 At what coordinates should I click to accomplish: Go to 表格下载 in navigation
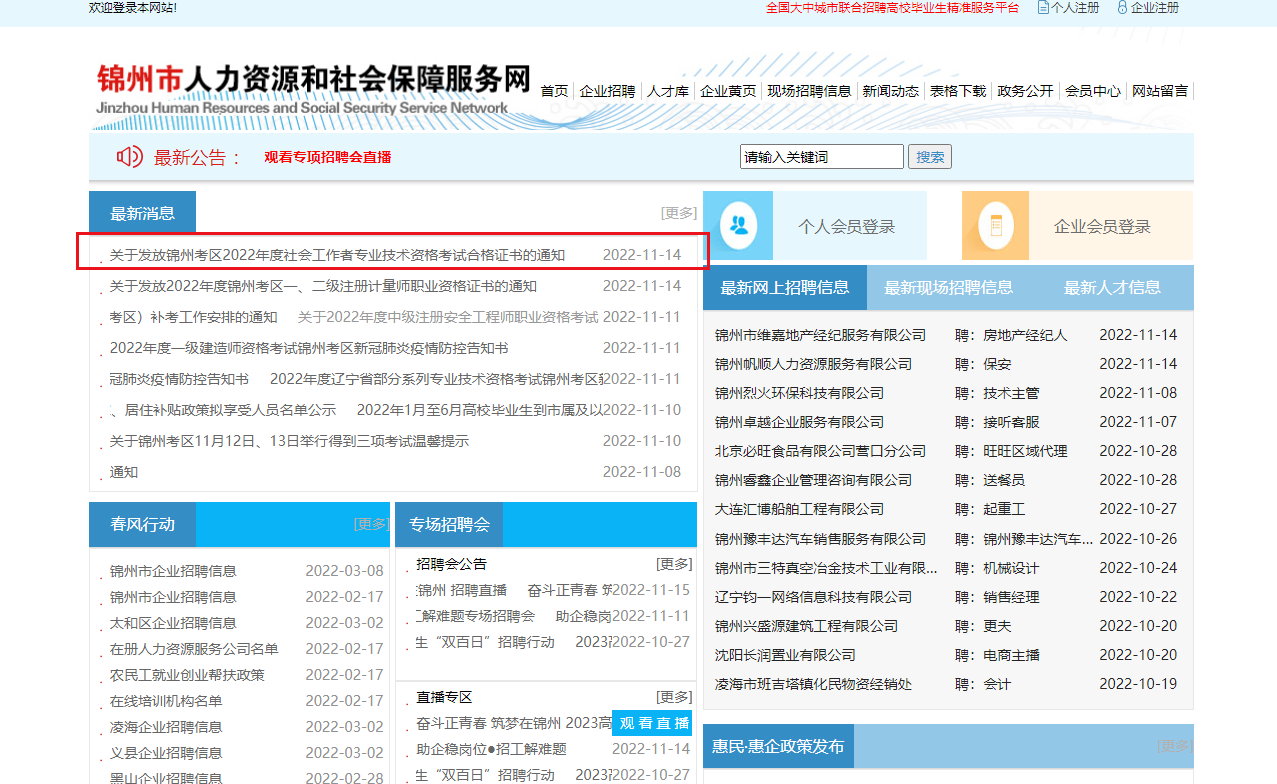click(957, 91)
